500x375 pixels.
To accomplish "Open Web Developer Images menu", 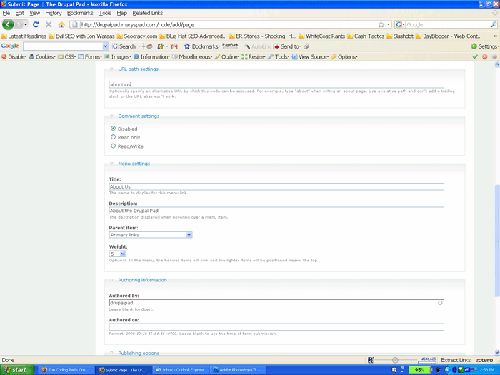I will (x=118, y=57).
